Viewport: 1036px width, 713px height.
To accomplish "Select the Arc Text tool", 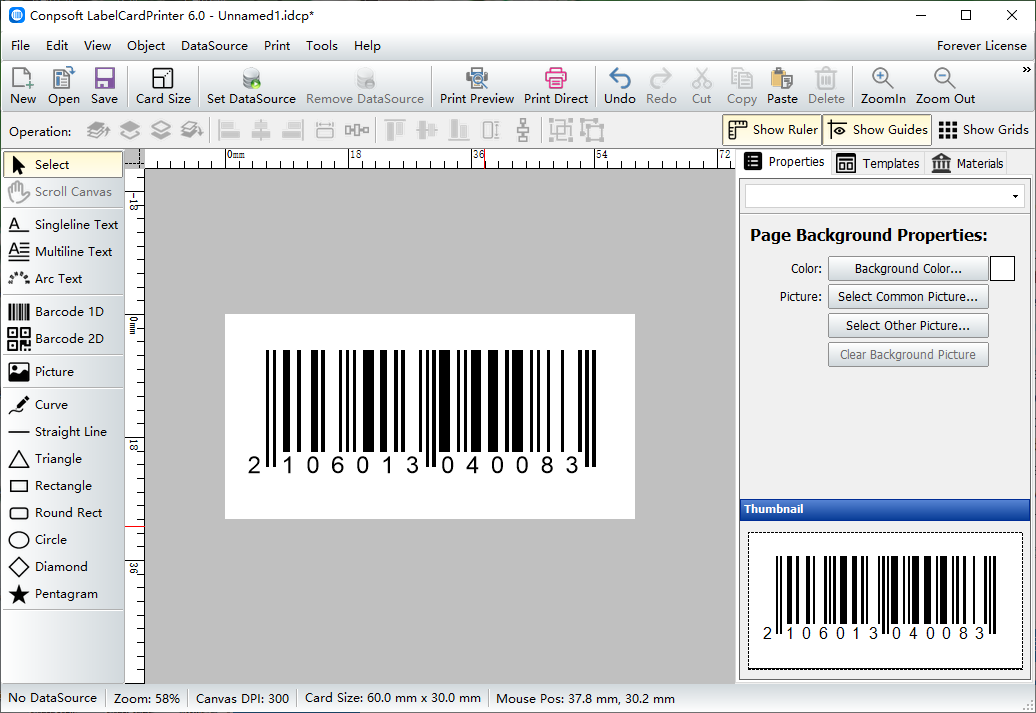I will pyautogui.click(x=63, y=279).
